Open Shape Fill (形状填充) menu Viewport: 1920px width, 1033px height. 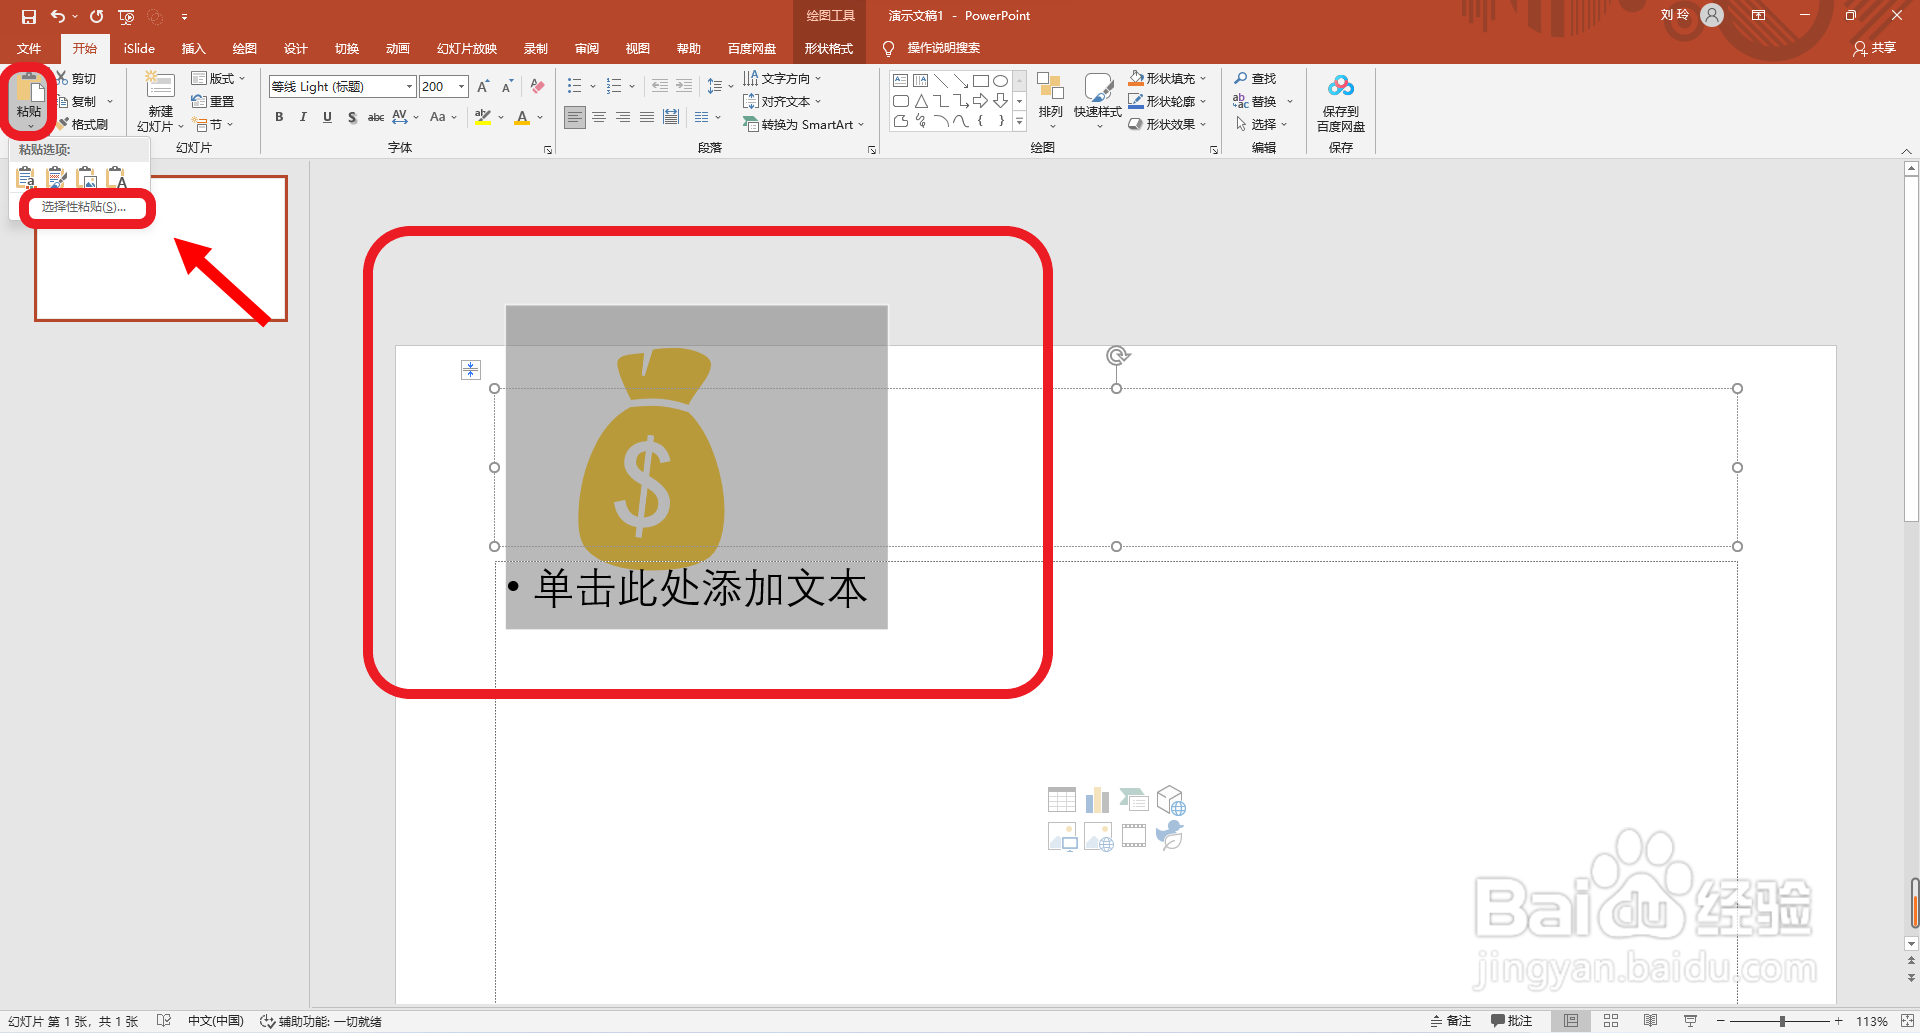[1166, 78]
